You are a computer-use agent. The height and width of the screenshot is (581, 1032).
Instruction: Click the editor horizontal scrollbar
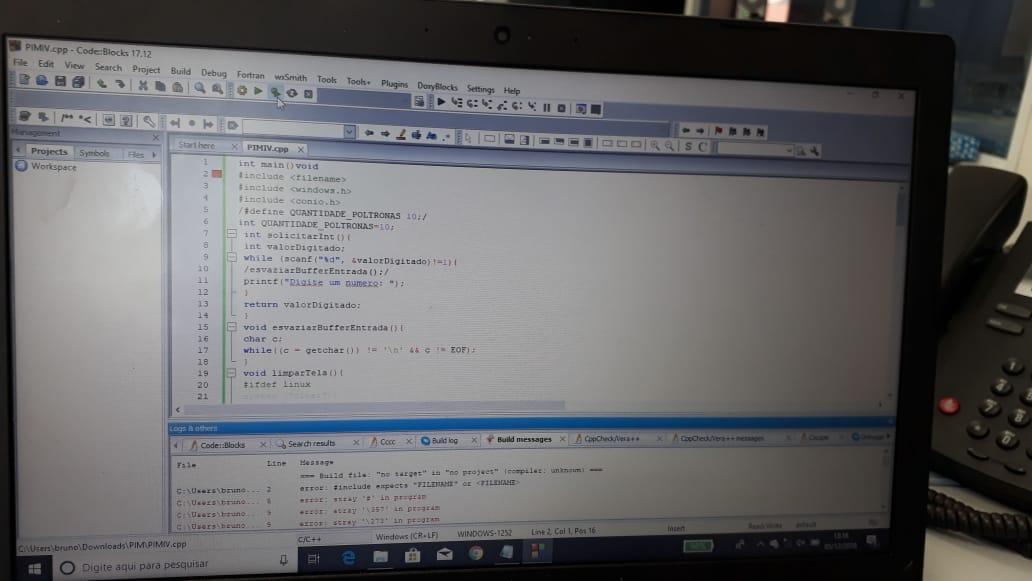(x=372, y=407)
